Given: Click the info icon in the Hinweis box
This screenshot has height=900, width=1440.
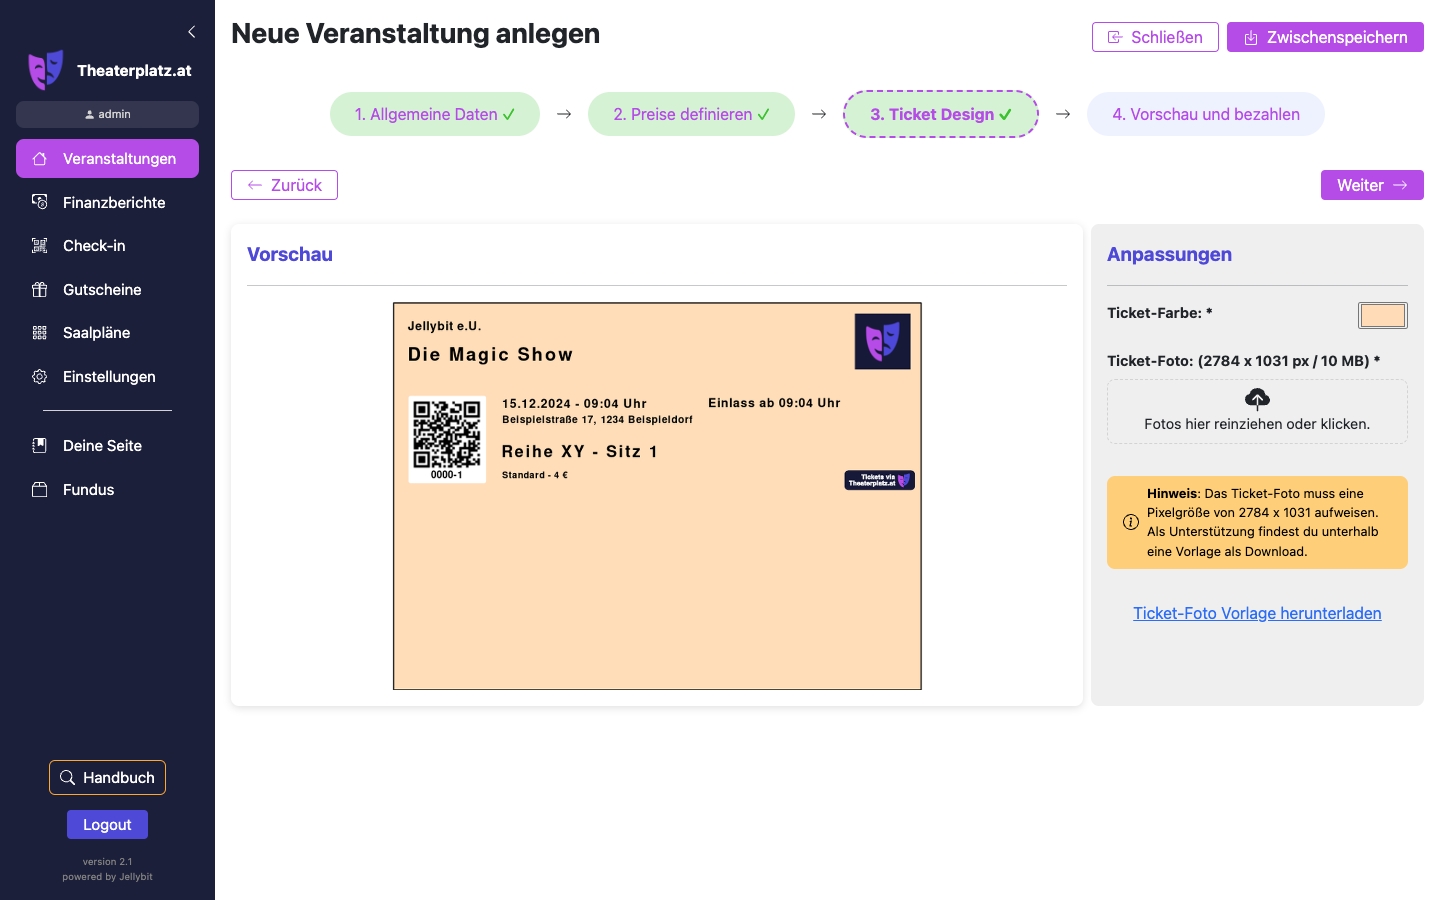Looking at the screenshot, I should pyautogui.click(x=1131, y=522).
